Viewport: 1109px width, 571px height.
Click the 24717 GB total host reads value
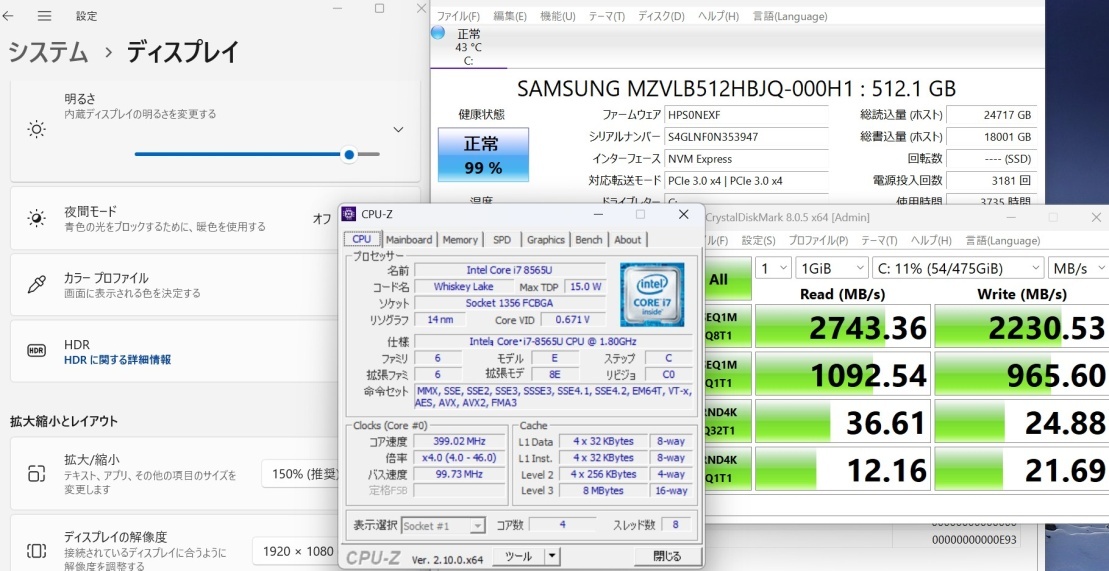tap(991, 115)
